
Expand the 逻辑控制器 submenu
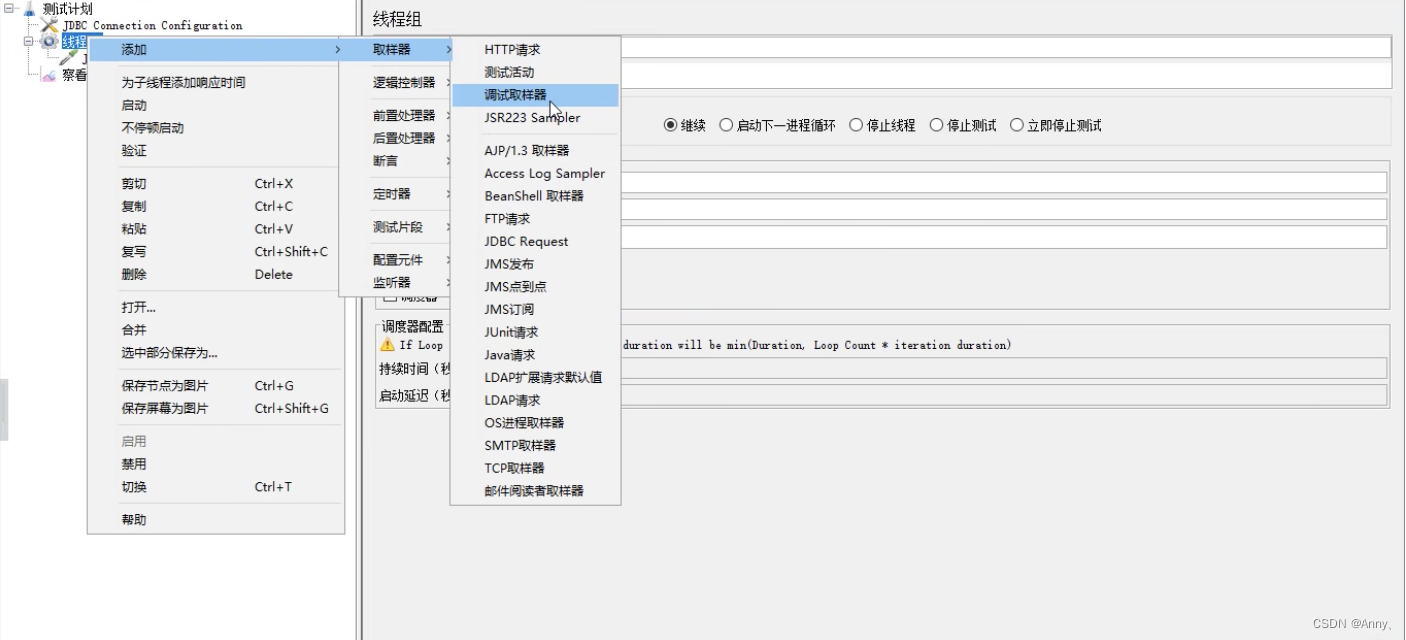396,82
